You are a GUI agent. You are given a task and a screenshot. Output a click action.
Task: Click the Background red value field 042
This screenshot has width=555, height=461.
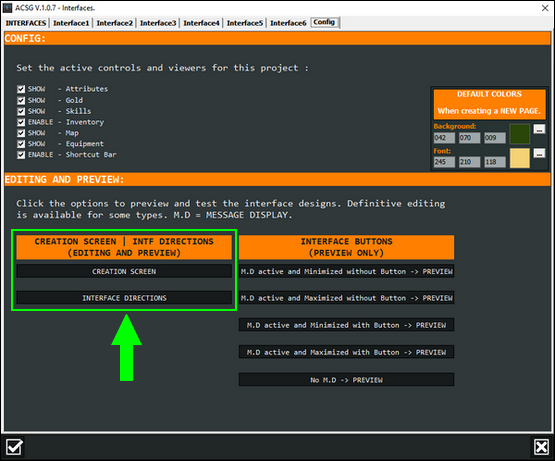coord(444,138)
